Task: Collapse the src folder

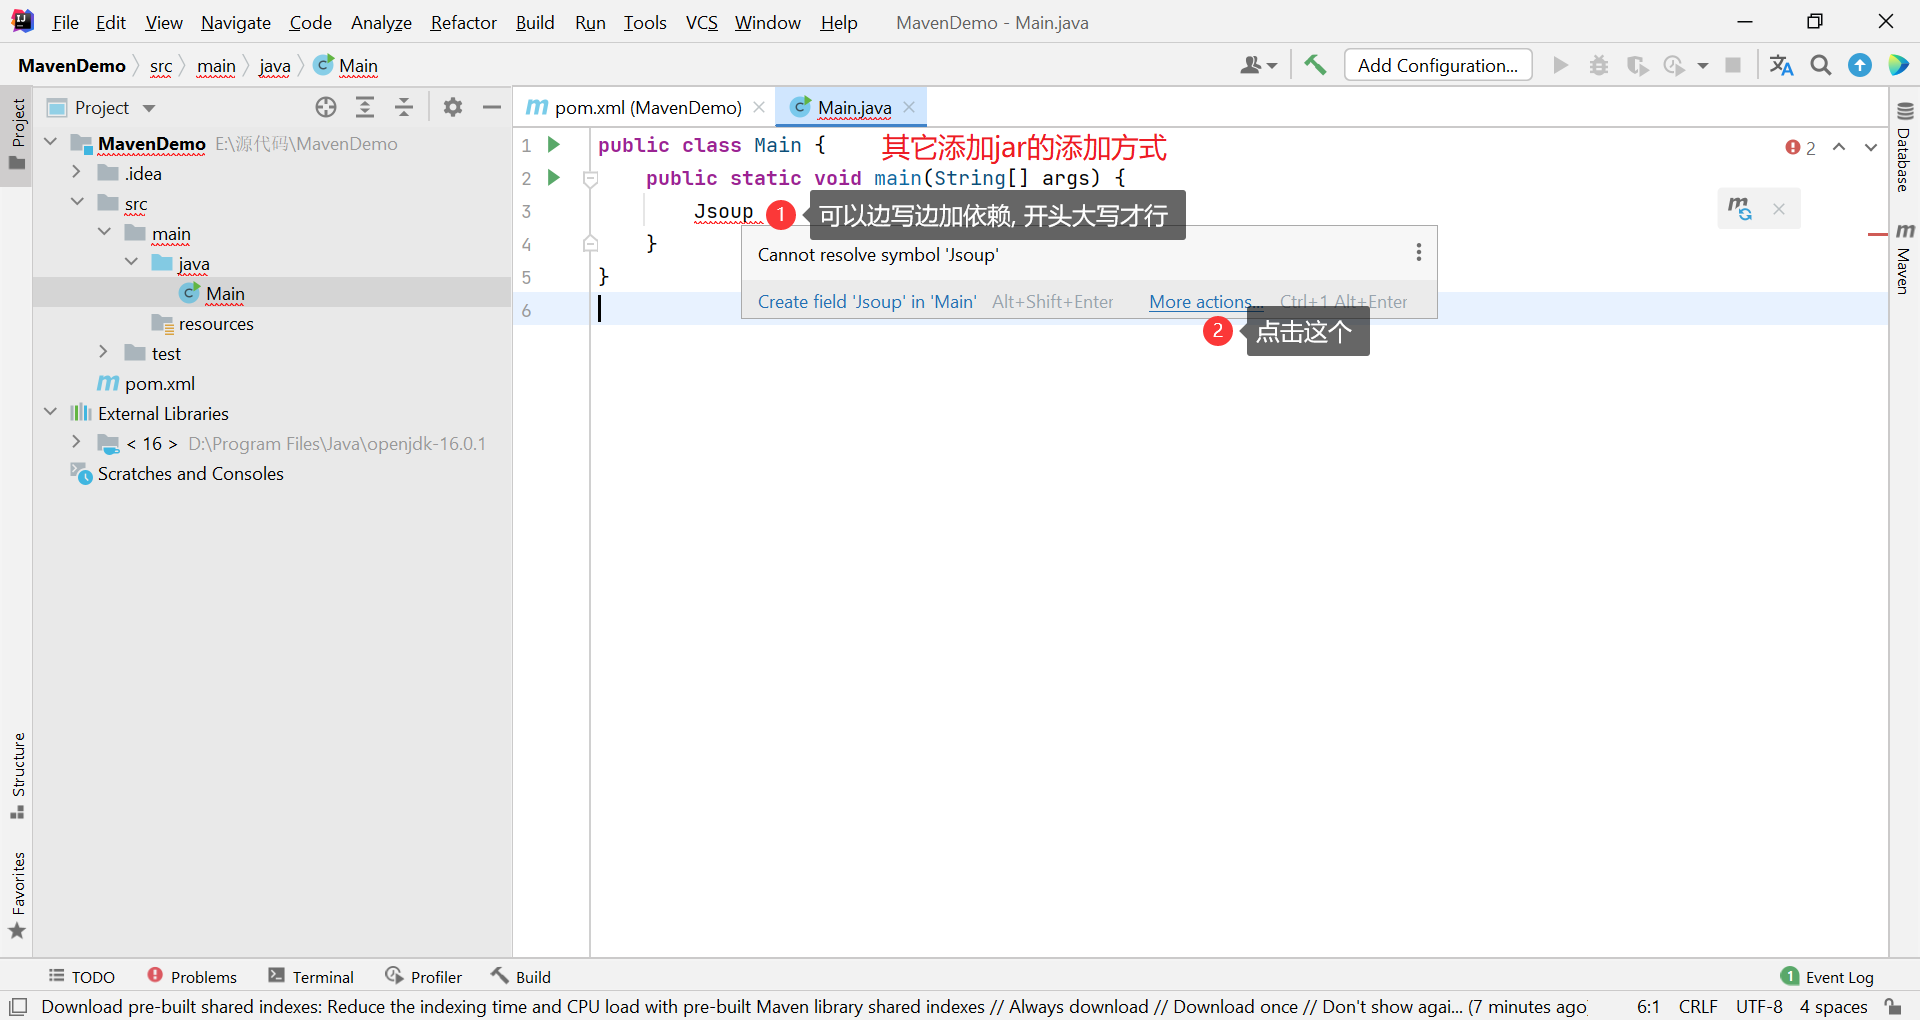Action: click(77, 202)
